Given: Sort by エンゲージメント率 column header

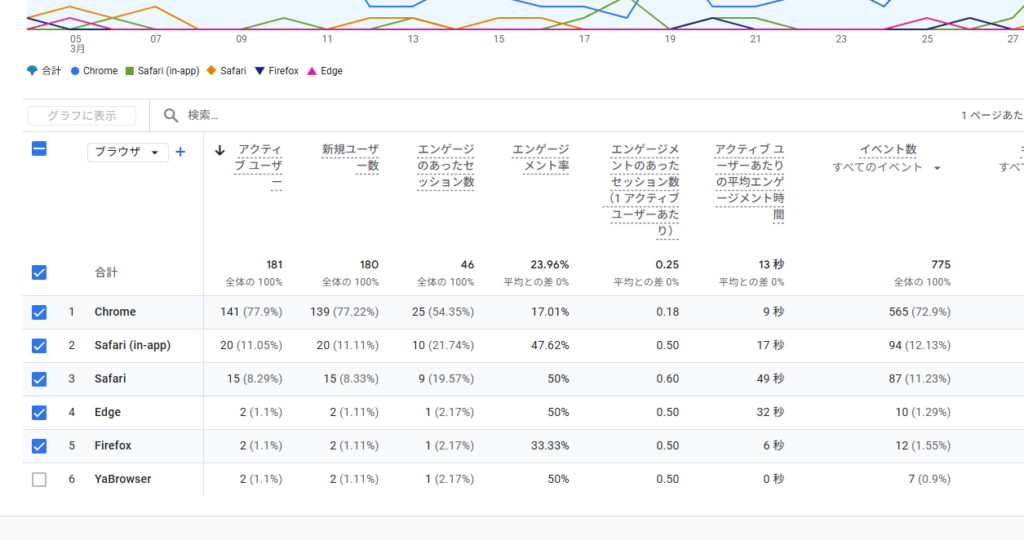Looking at the screenshot, I should click(540, 158).
